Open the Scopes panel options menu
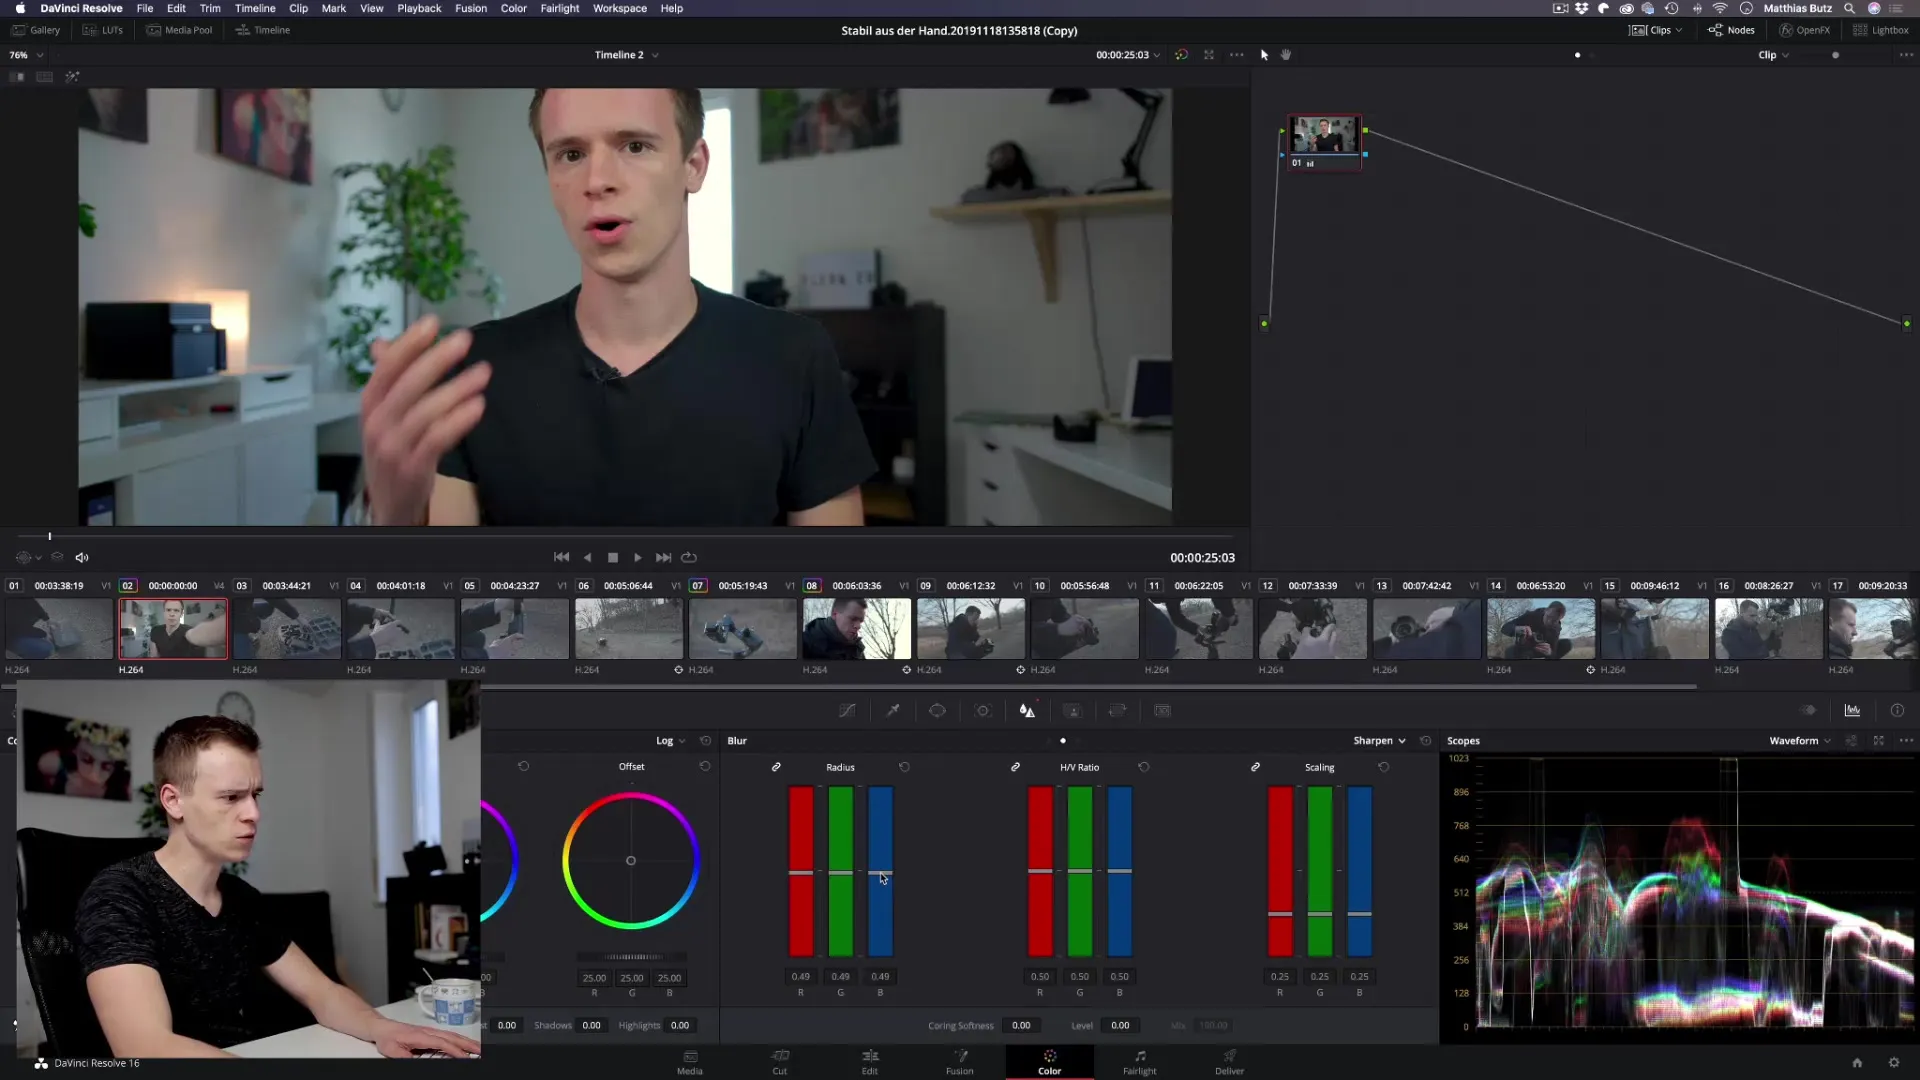 [x=1906, y=741]
